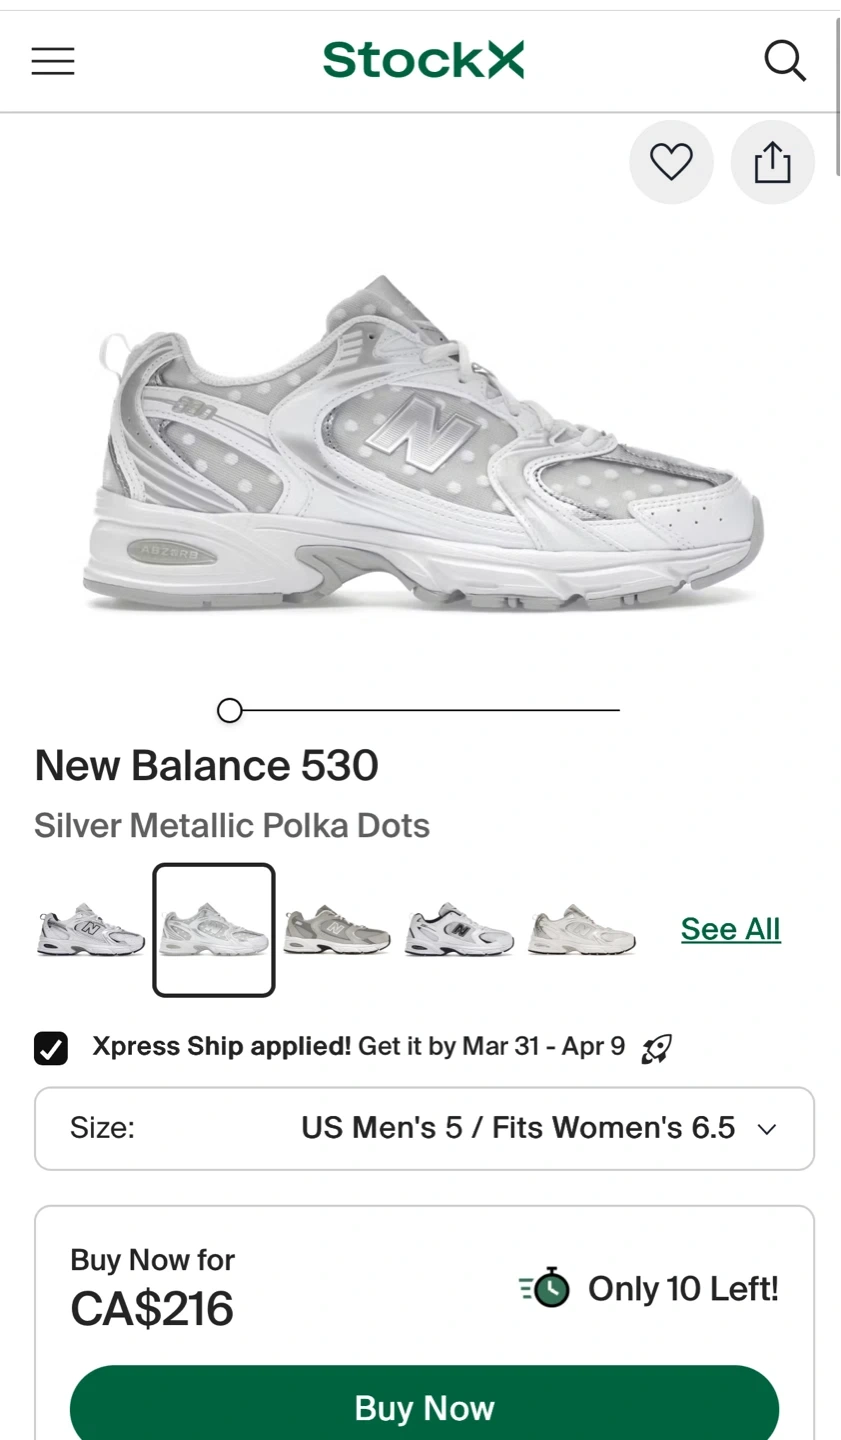Open the See All colorways link
The height and width of the screenshot is (1440, 841).
pyautogui.click(x=730, y=929)
